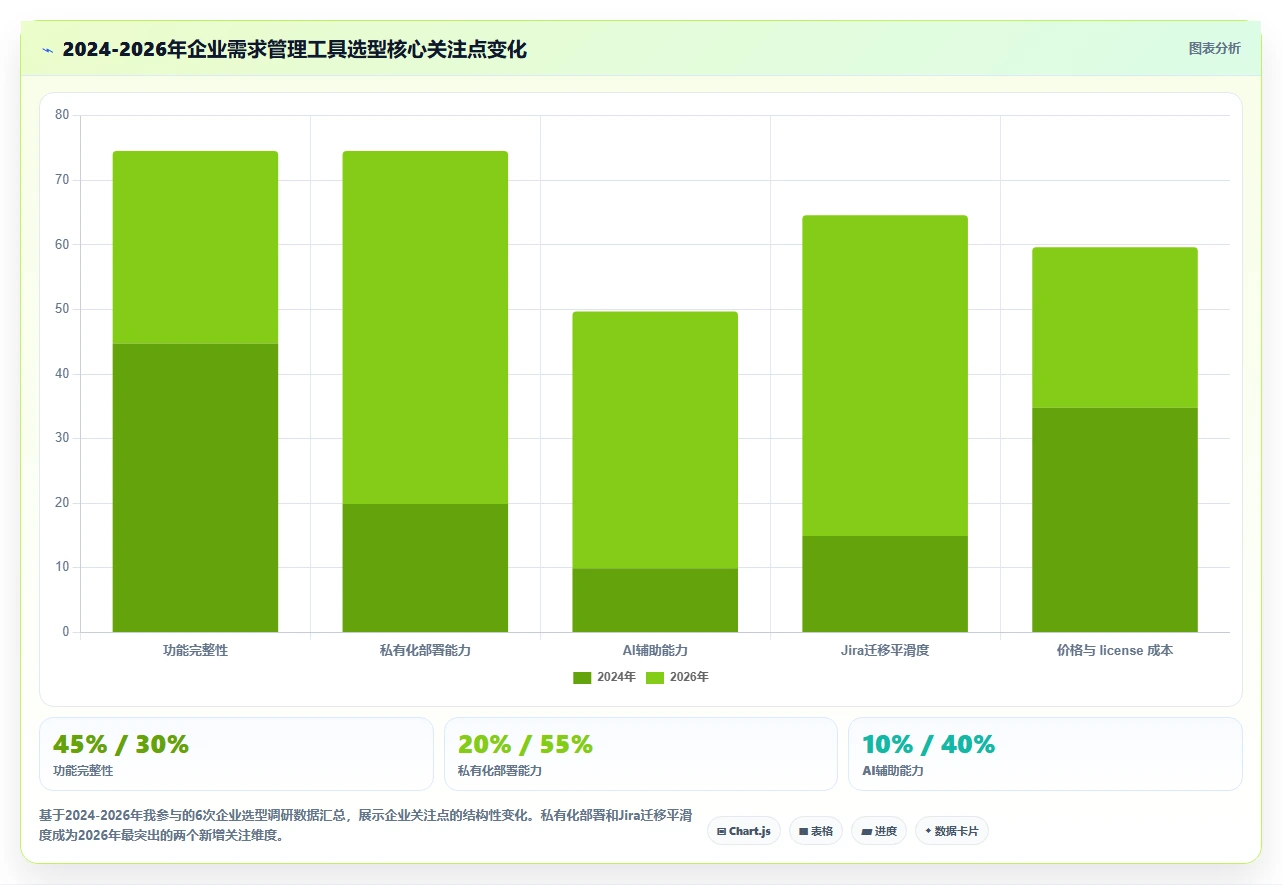Click the 0 y-axis tick value
1282x885 pixels.
(x=66, y=632)
